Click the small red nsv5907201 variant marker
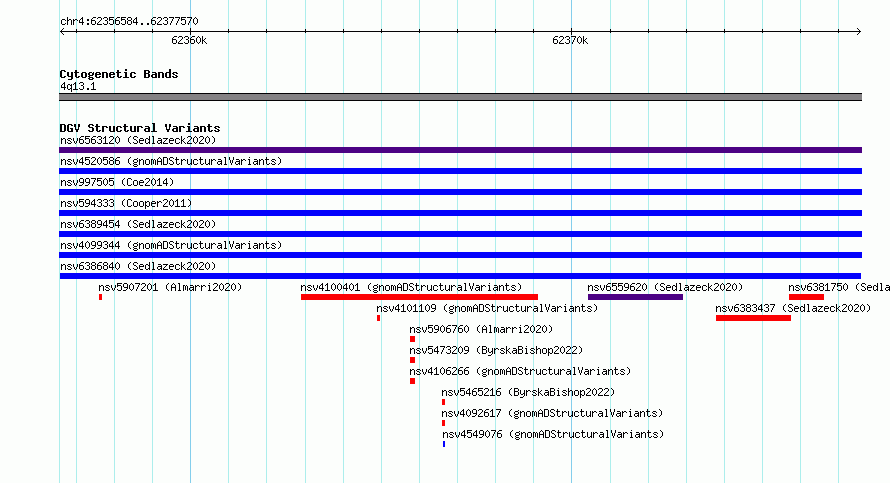This screenshot has width=890, height=483. click(x=100, y=297)
